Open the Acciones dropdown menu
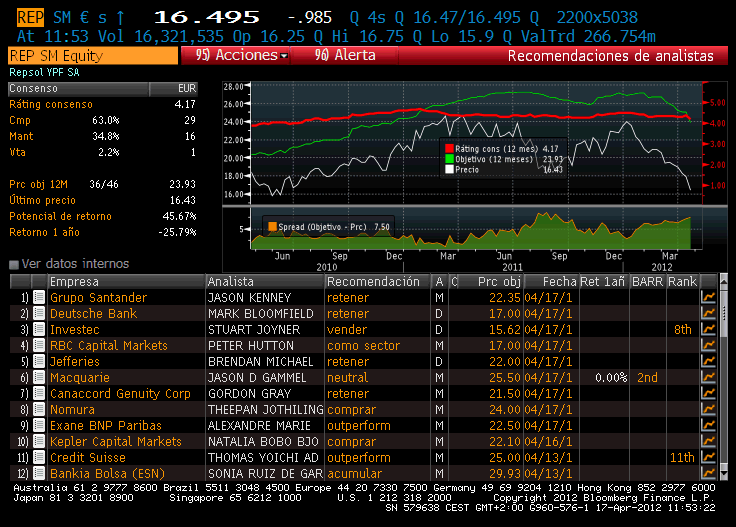The height and width of the screenshot is (527, 736). click(241, 55)
